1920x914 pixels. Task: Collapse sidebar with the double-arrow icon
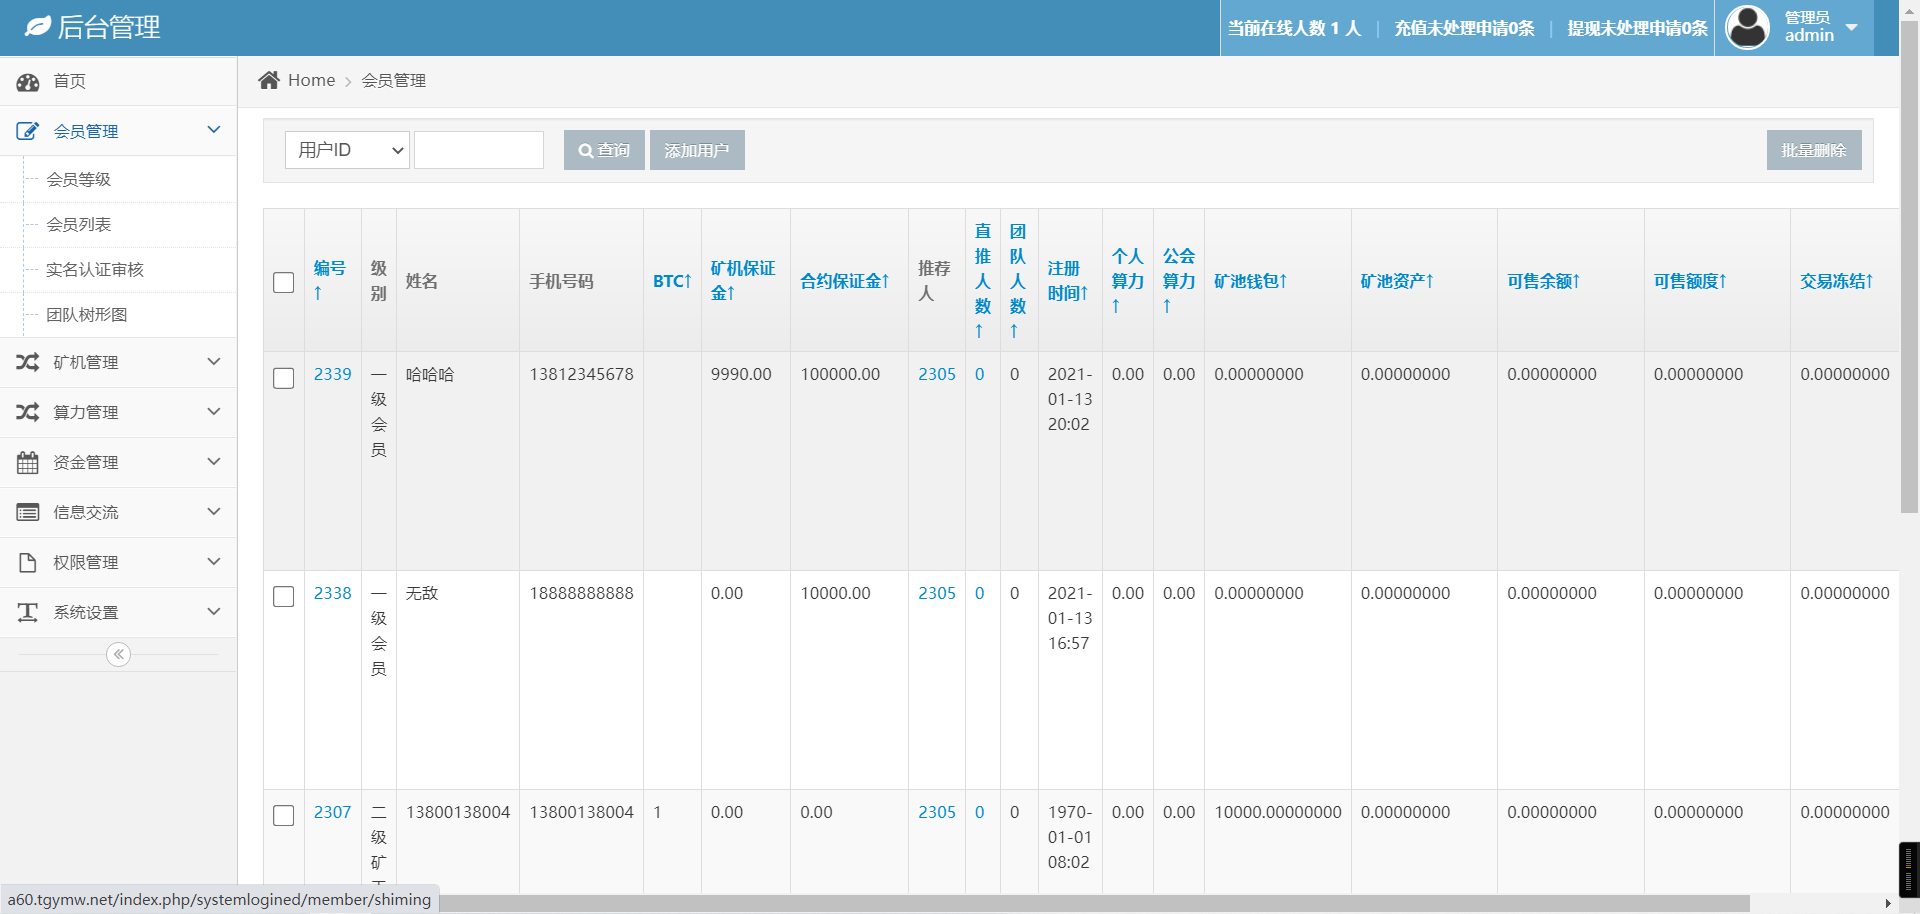pos(118,654)
